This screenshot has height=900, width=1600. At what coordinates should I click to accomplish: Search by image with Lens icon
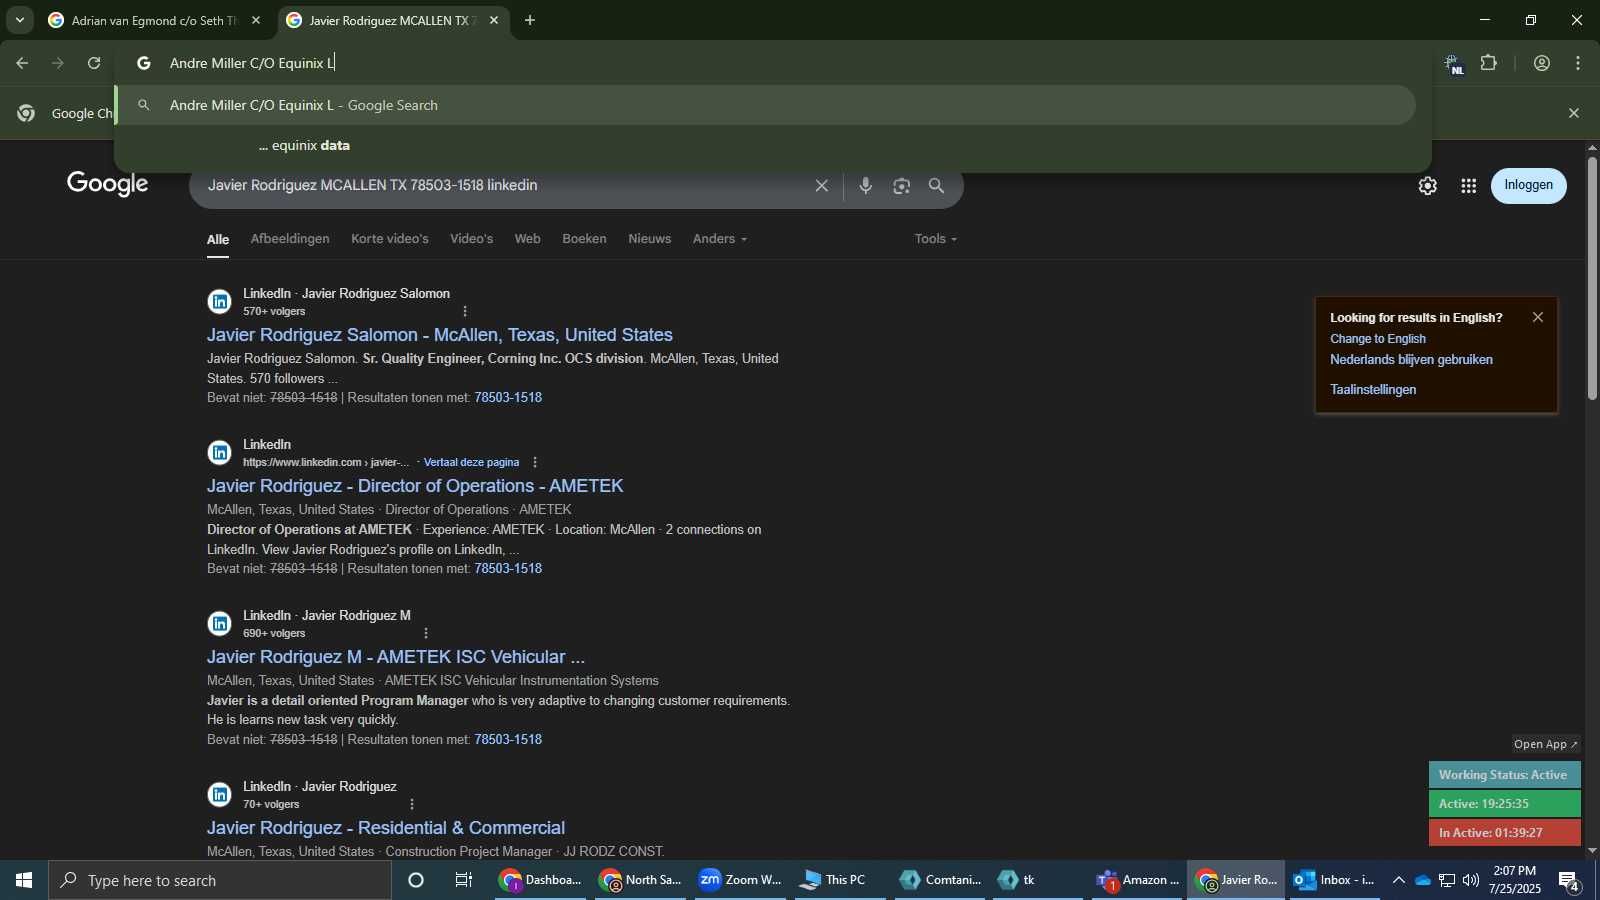(x=902, y=185)
